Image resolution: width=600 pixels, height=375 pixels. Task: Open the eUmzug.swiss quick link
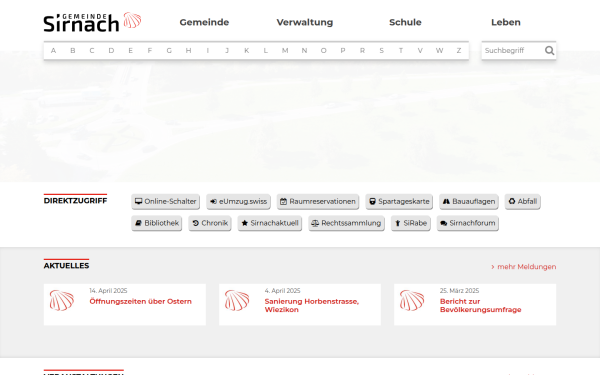(238, 202)
